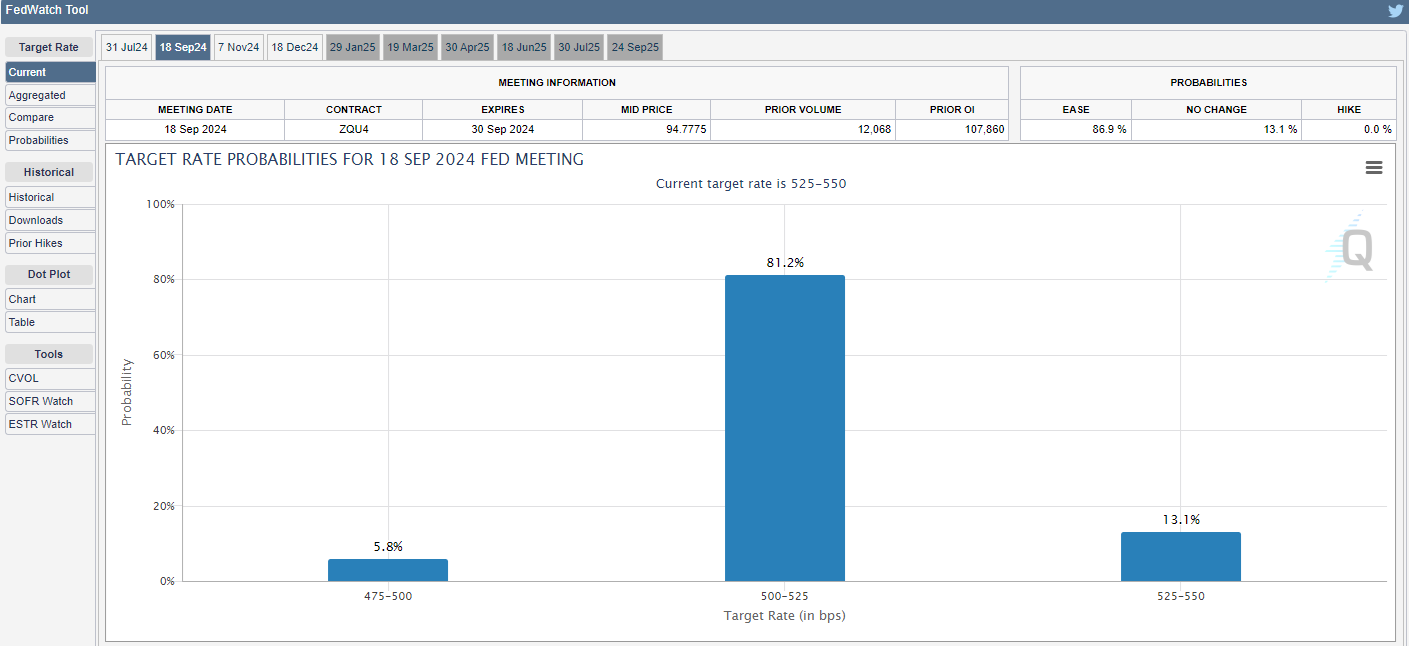Click the NO CHANGE column header
The height and width of the screenshot is (646, 1409).
(1217, 109)
